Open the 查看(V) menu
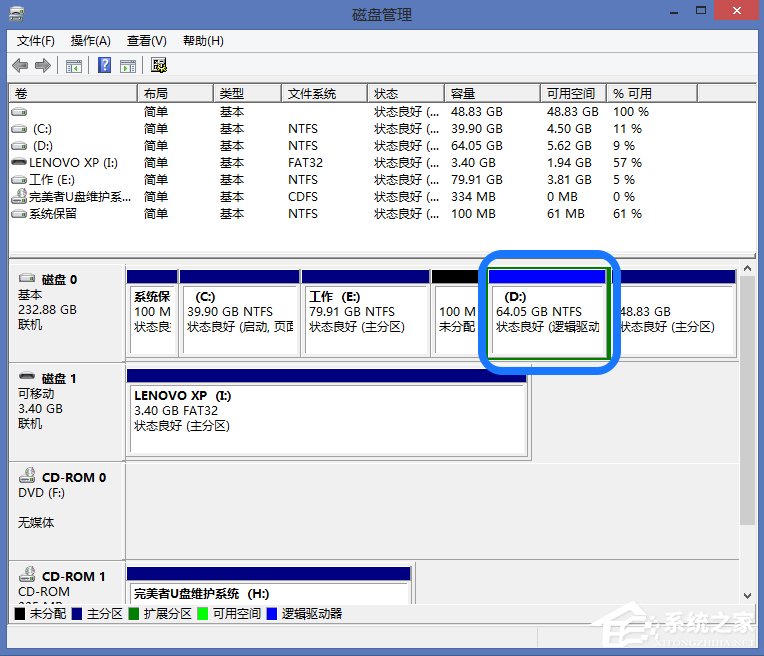The width and height of the screenshot is (764, 656). point(147,41)
